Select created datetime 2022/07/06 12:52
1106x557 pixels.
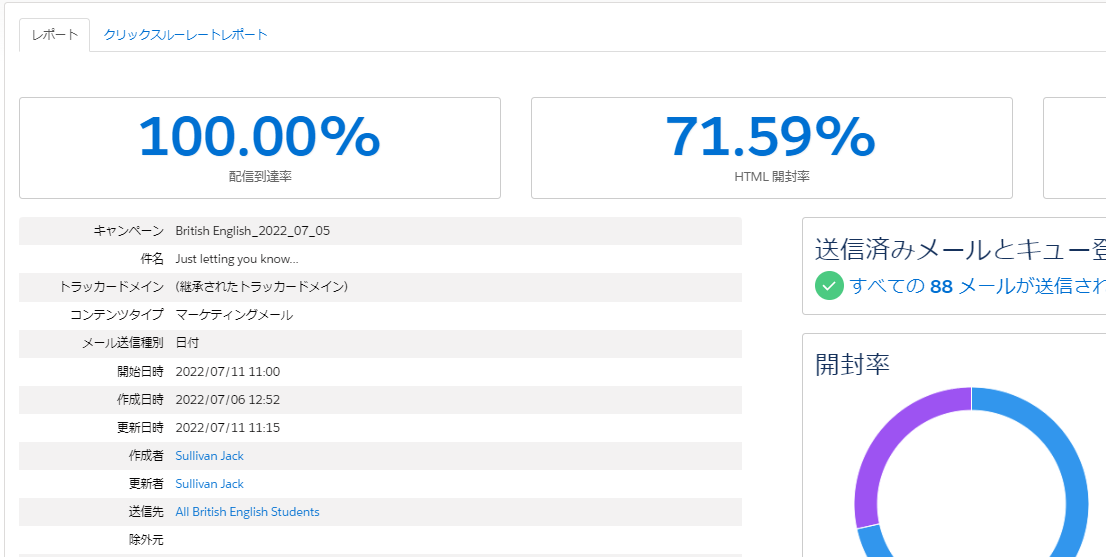point(228,400)
